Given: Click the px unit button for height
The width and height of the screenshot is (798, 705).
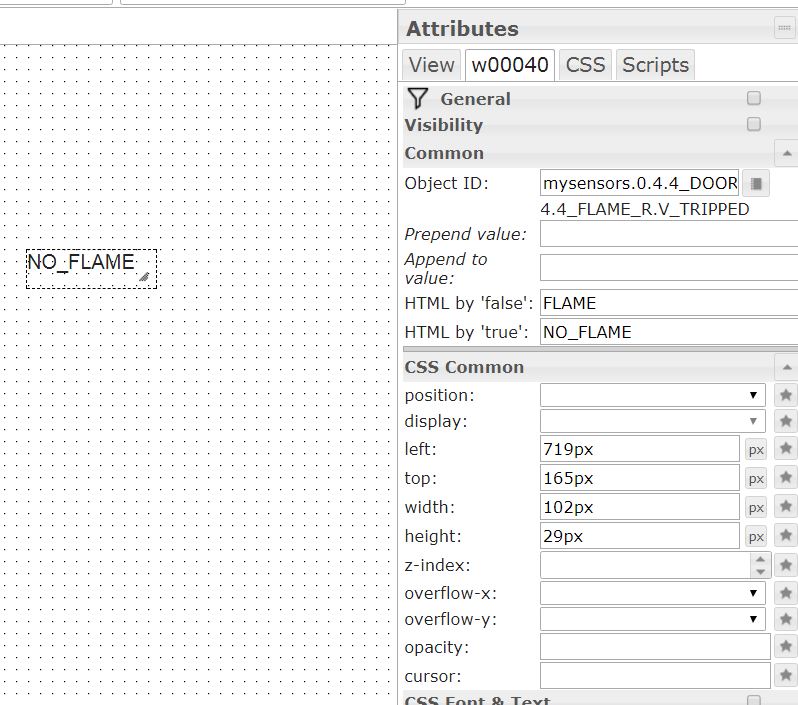Looking at the screenshot, I should coord(756,536).
